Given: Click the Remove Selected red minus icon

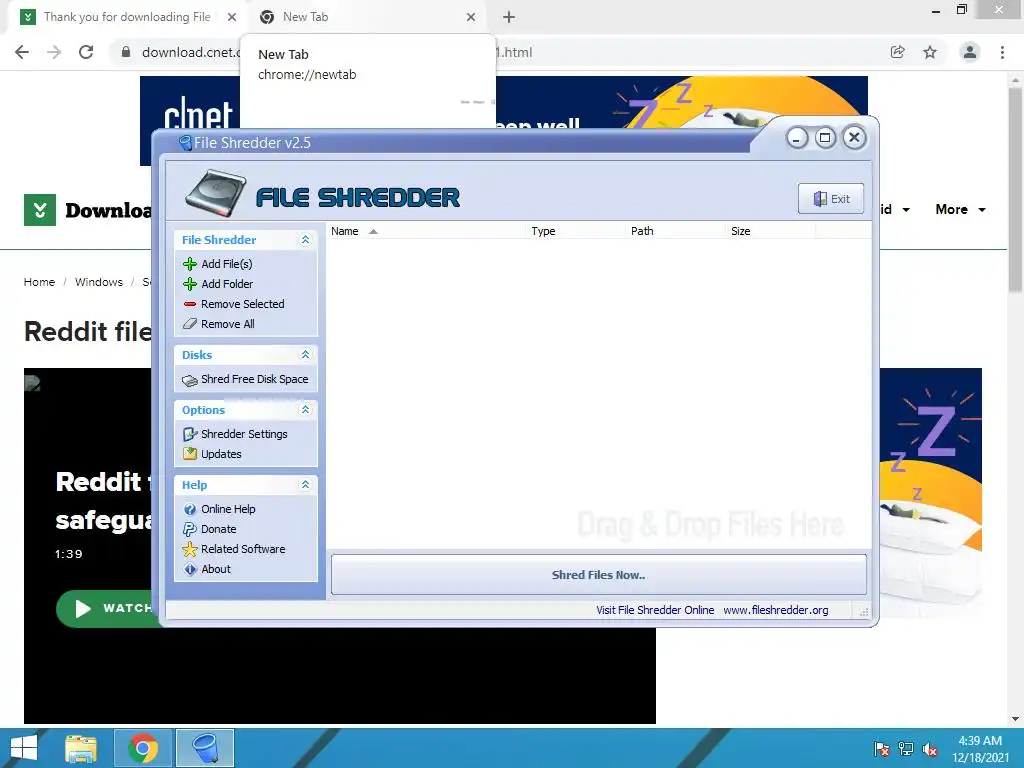Looking at the screenshot, I should coord(190,304).
